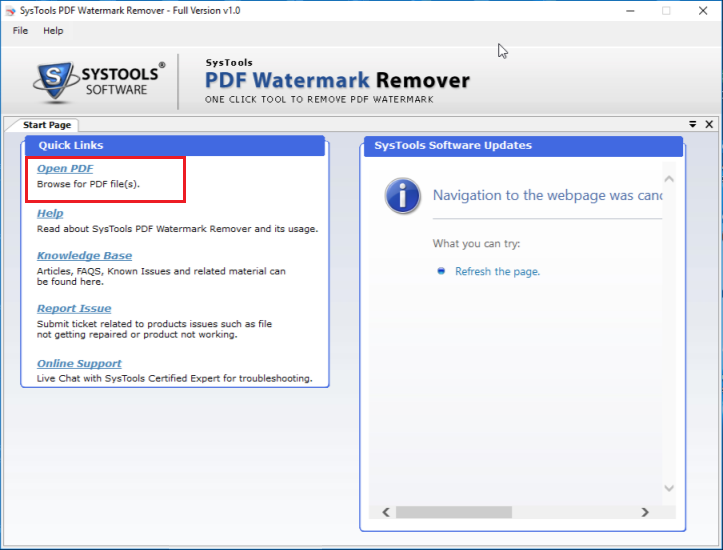The height and width of the screenshot is (550, 723).
Task: Click 'Navigation to the webpage was canc' heading
Action: [547, 195]
